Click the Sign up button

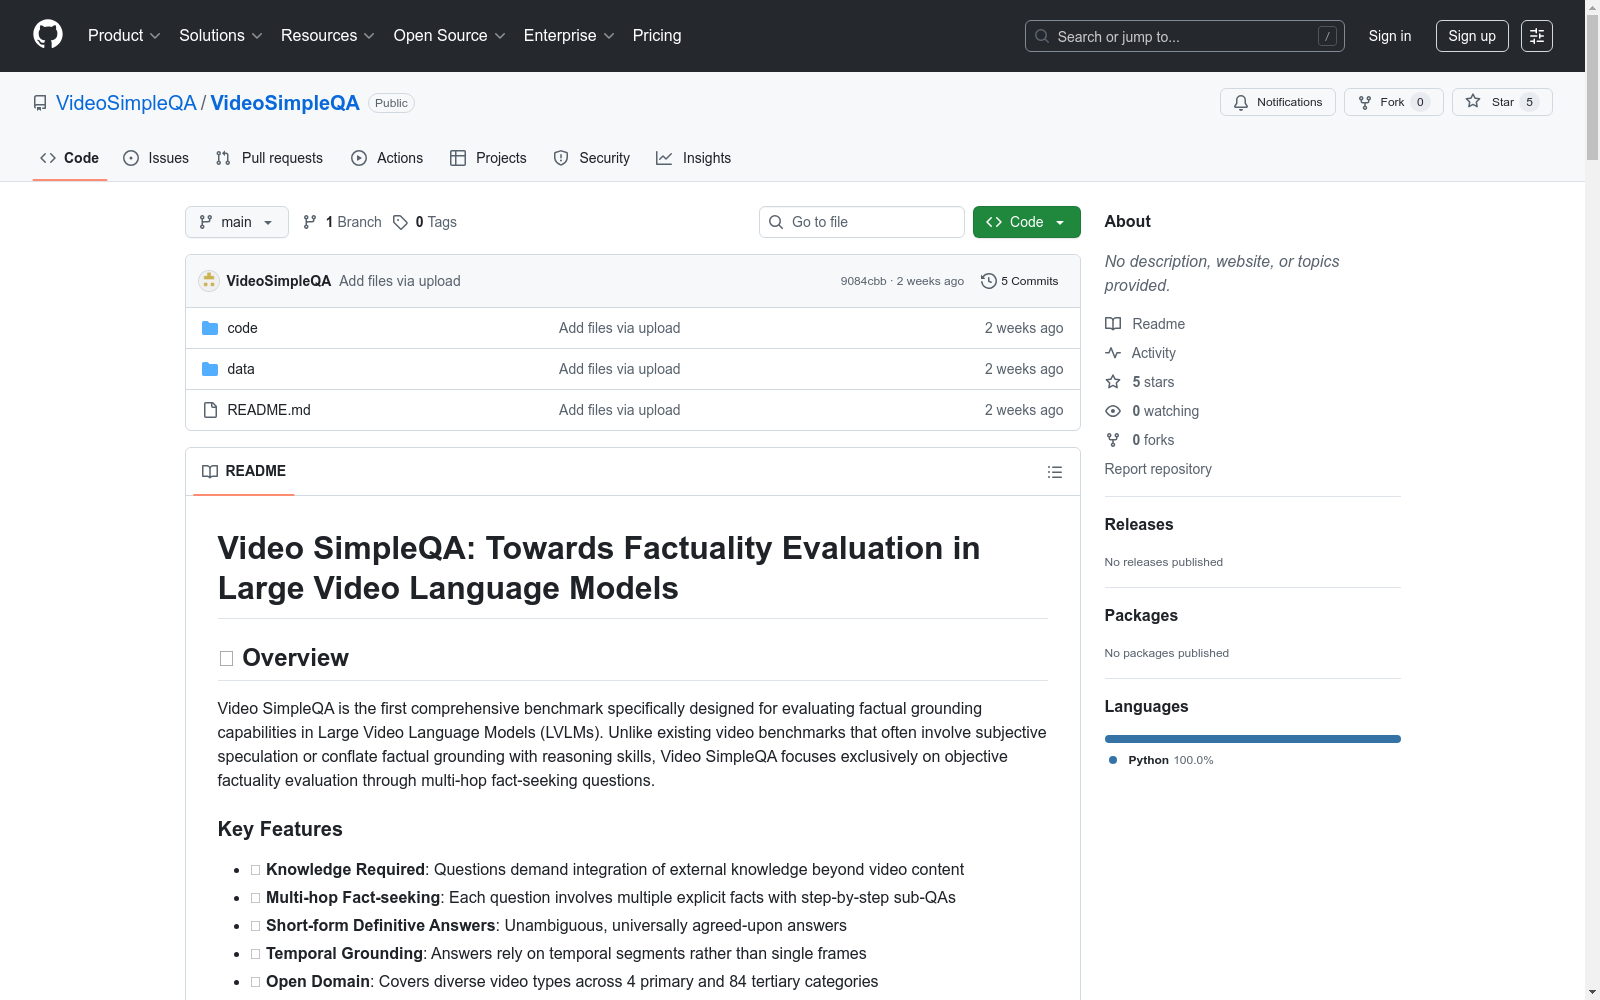(1472, 36)
